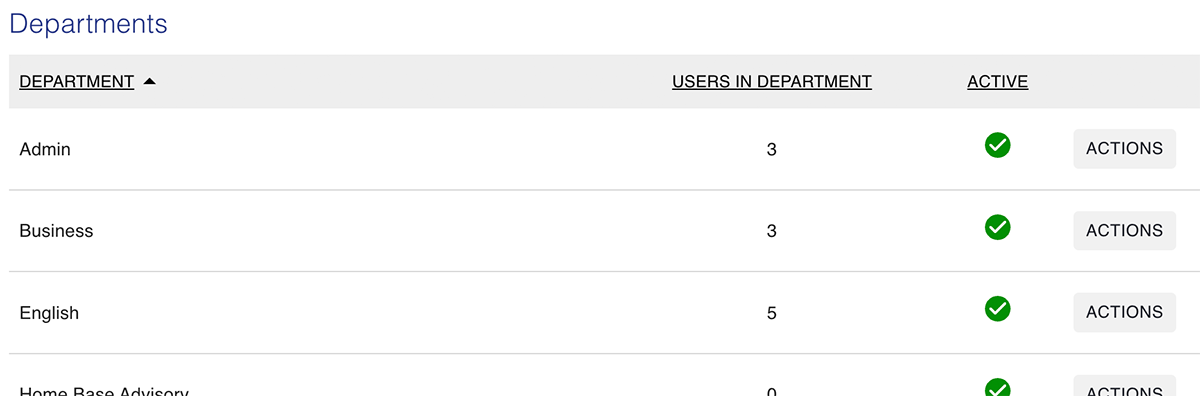The image size is (1200, 396).
Task: Open Actions for Home Base Advisory
Action: [x=1124, y=386]
